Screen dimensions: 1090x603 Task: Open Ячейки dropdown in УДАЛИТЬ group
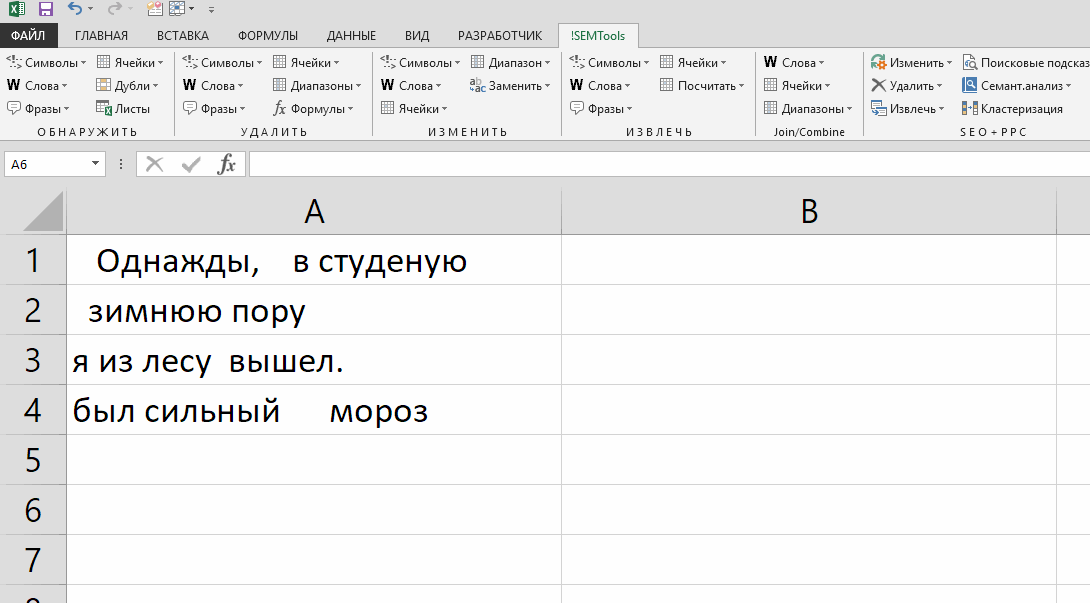pos(306,63)
